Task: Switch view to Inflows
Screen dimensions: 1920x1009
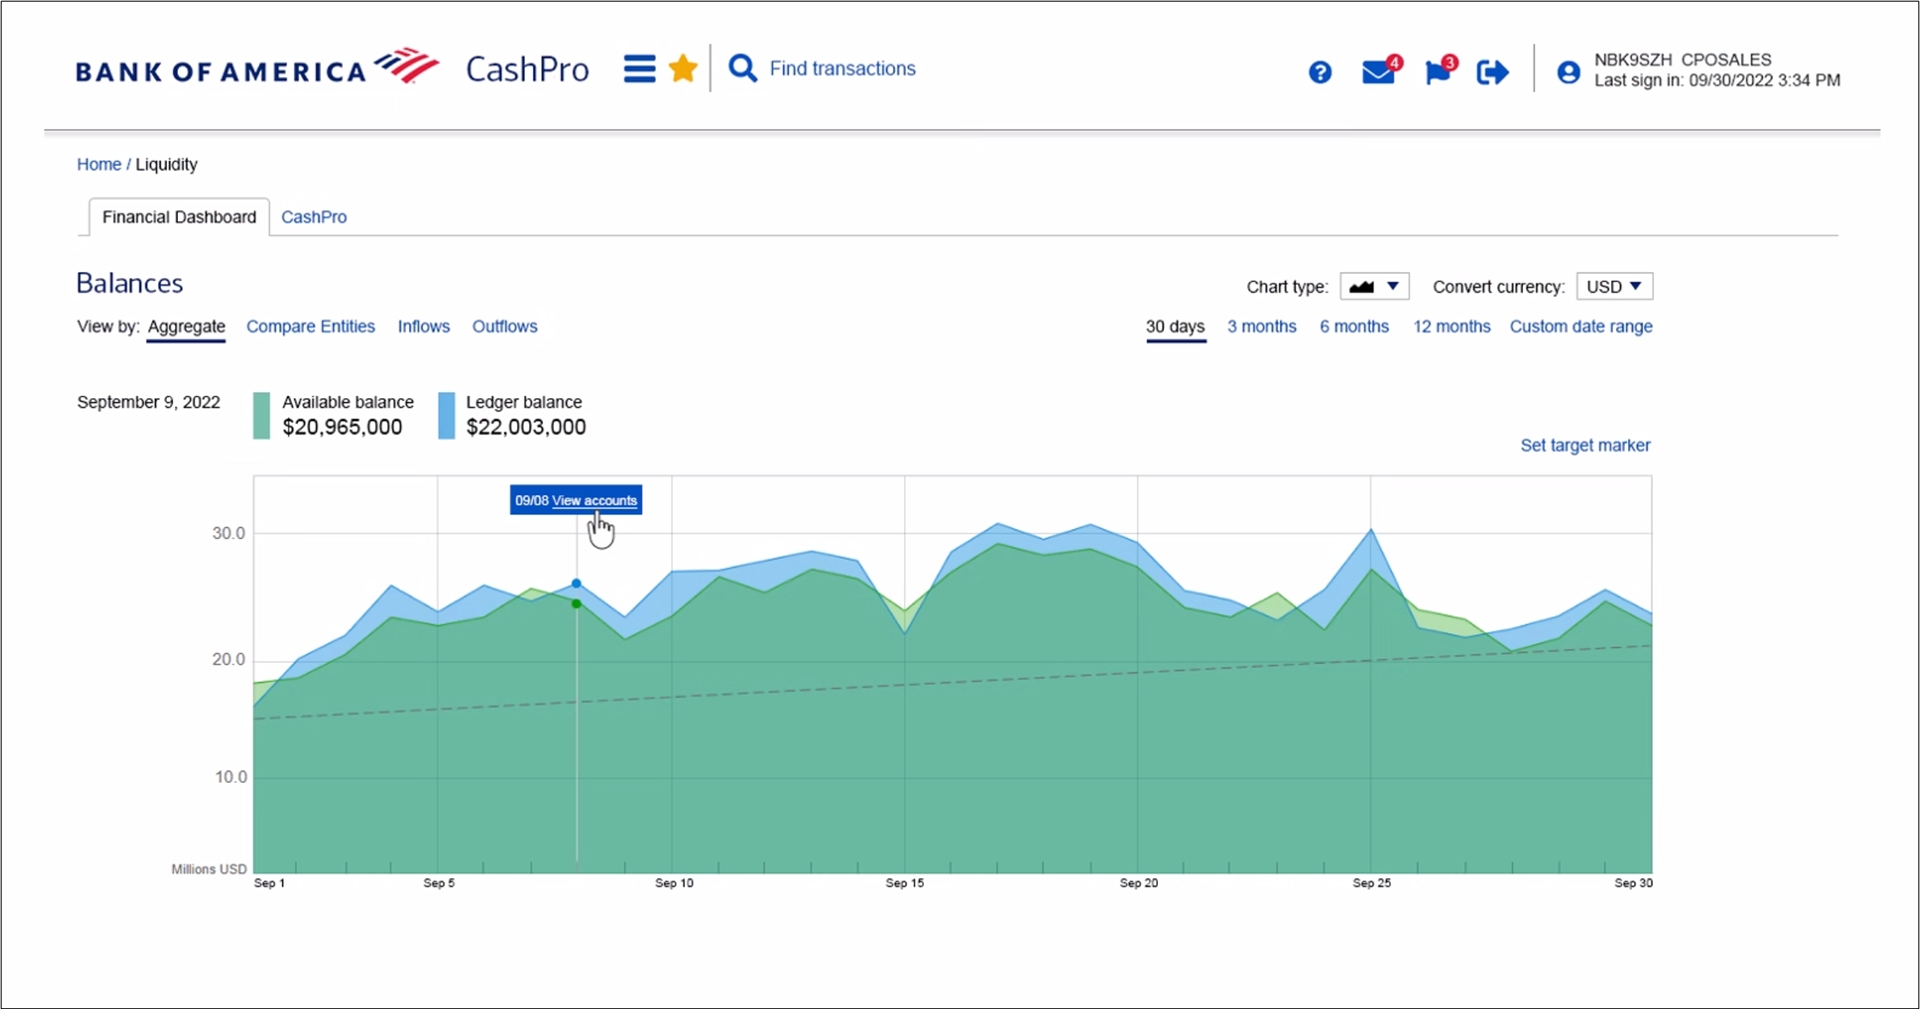Action: point(424,326)
